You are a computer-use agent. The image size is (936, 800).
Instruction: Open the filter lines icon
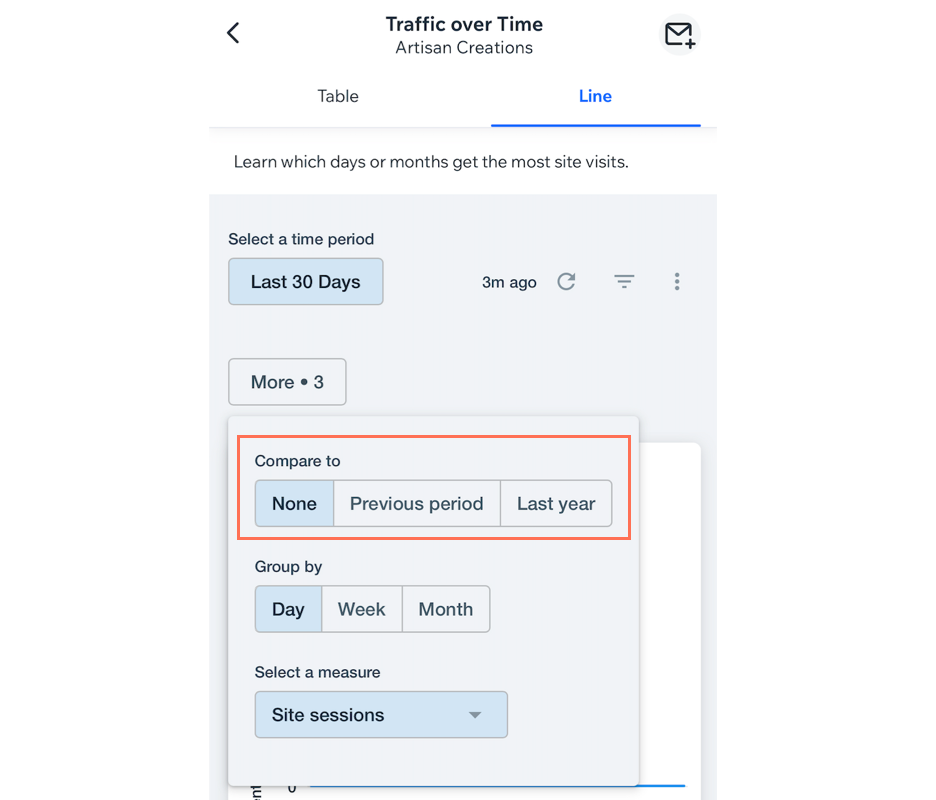(624, 282)
